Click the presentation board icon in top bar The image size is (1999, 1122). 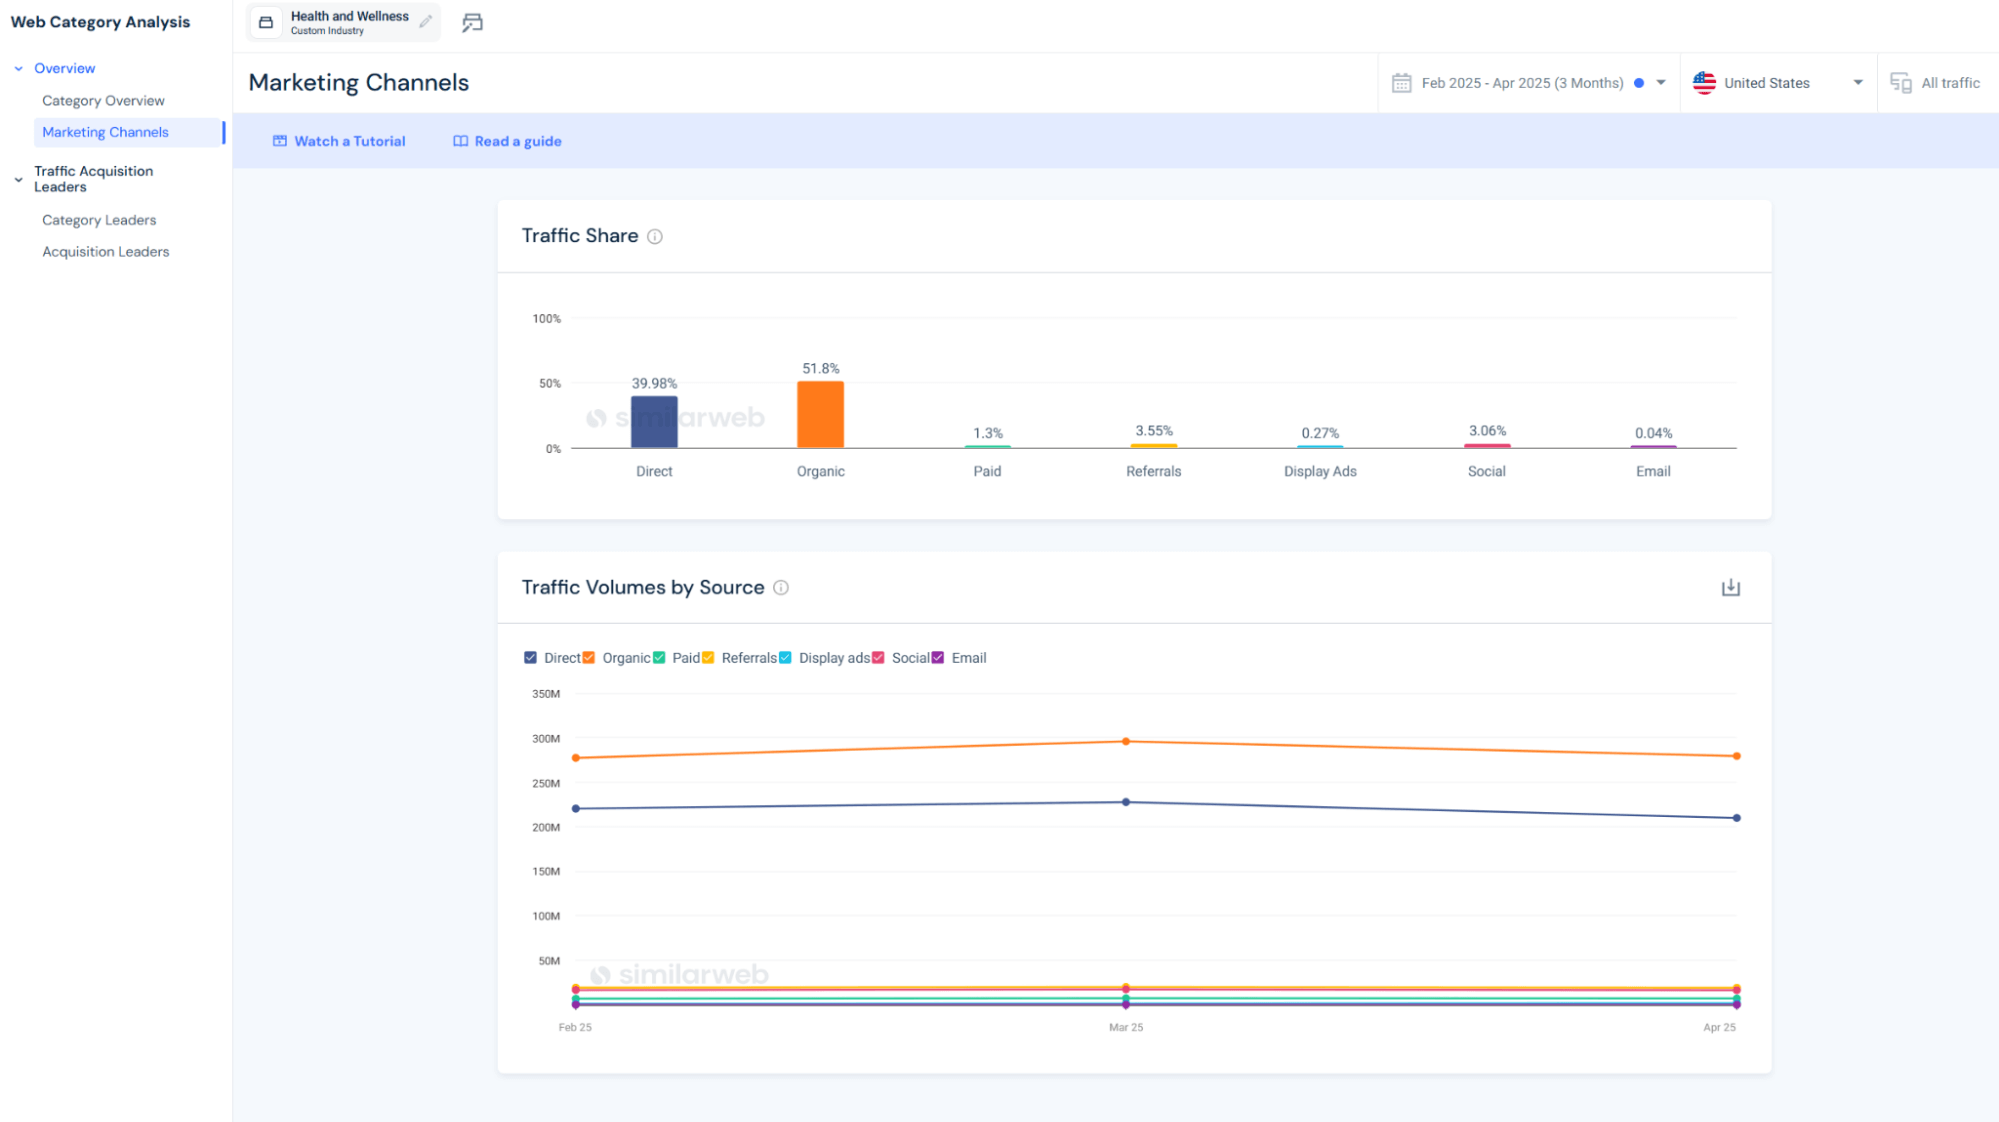(472, 22)
